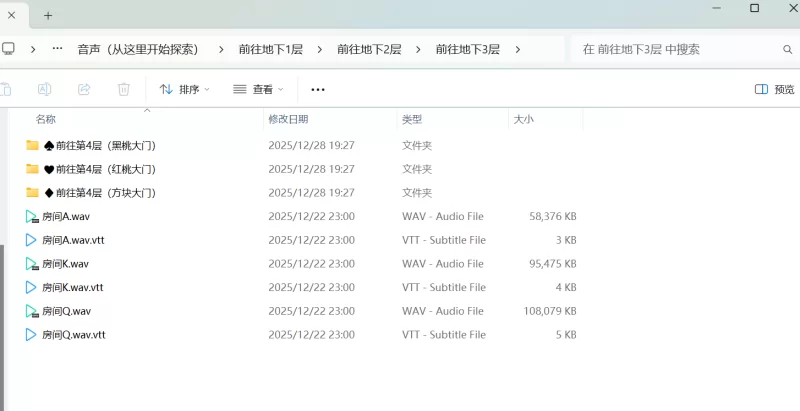This screenshot has width=800, height=411.
Task: Go to 音声（从这里开始探索） breadcrumb
Action: click(138, 49)
